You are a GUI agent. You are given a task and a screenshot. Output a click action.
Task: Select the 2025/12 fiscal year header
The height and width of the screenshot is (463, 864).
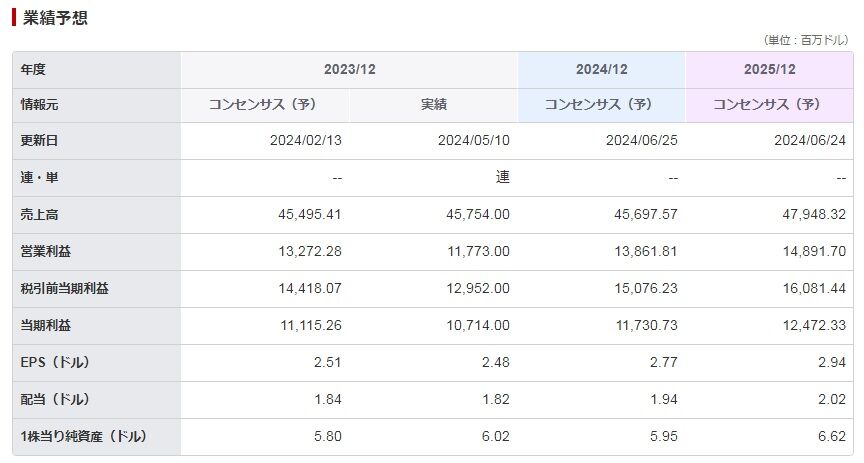(x=770, y=69)
